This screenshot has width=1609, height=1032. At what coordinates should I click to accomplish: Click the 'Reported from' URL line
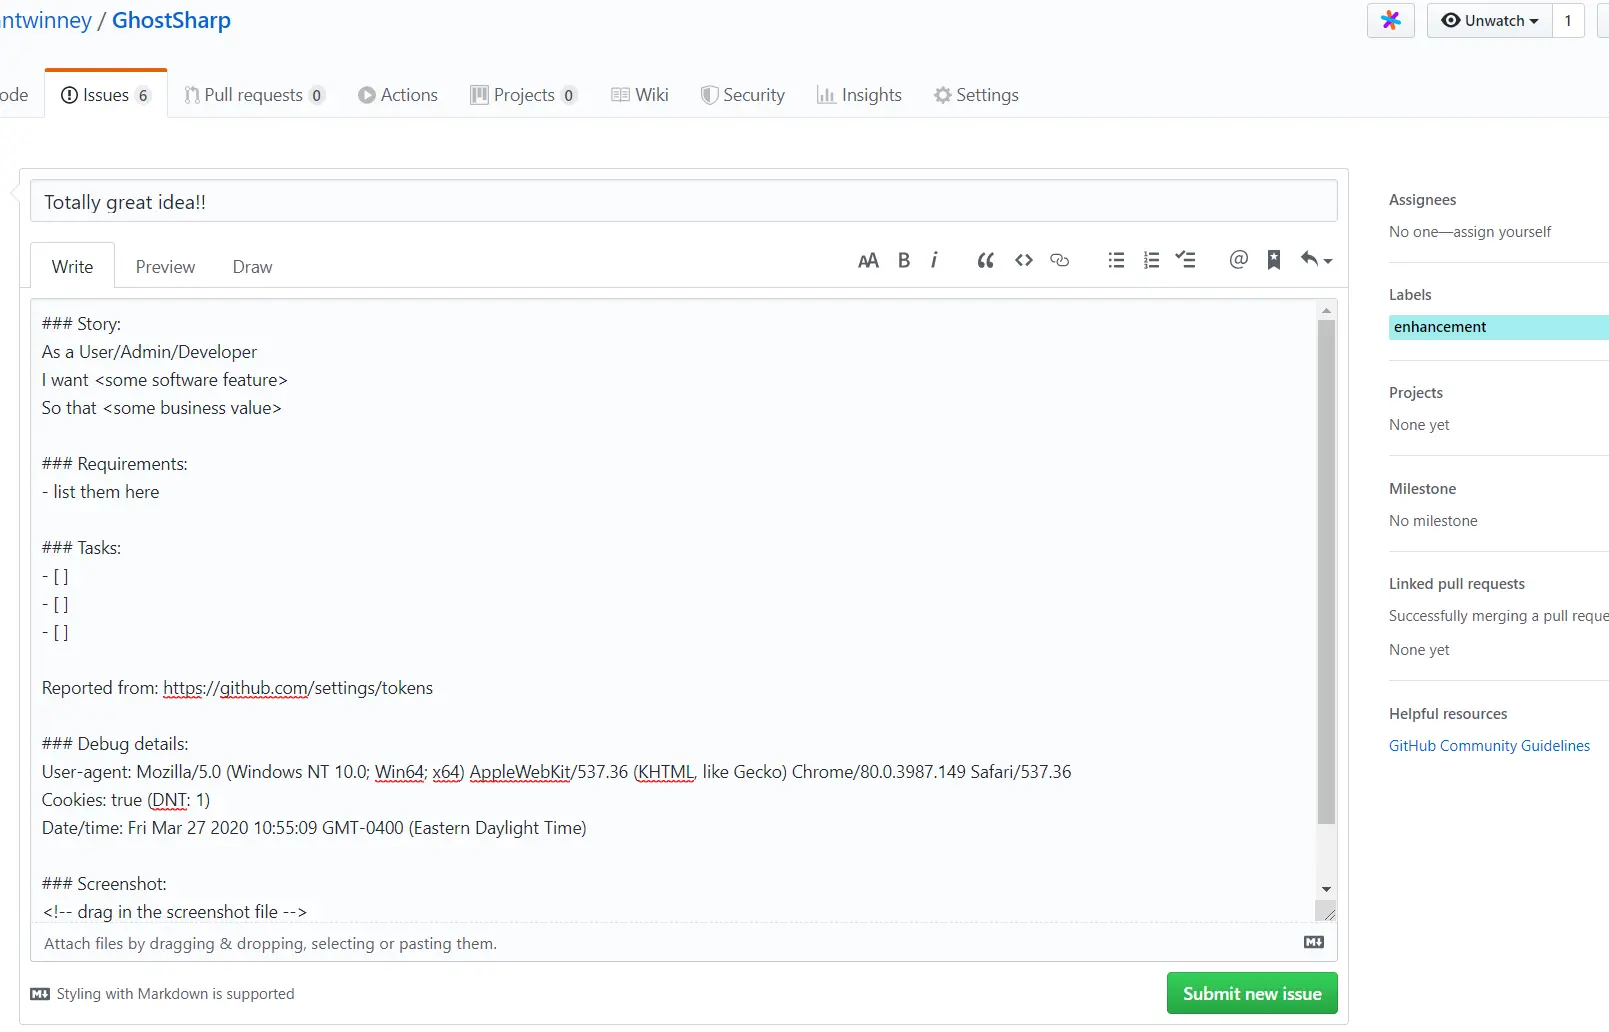(x=238, y=688)
